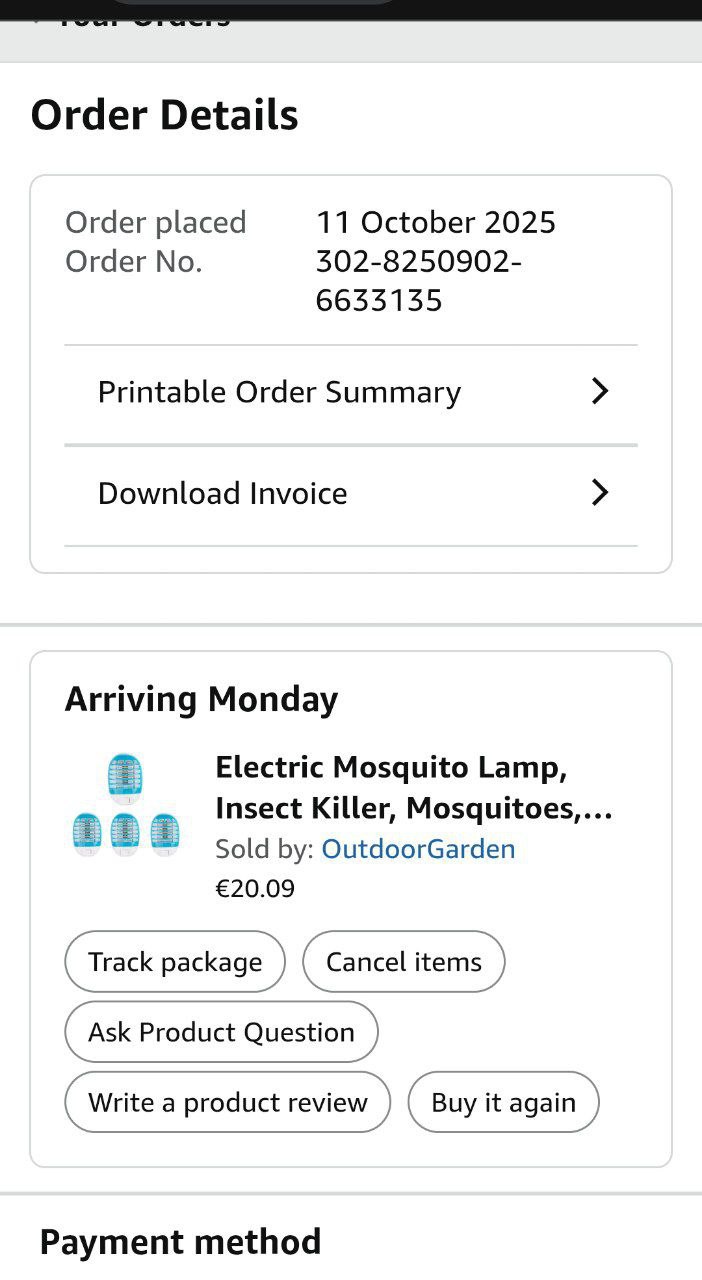702x1280 pixels.
Task: Tap Ask Product Question
Action: (221, 1032)
